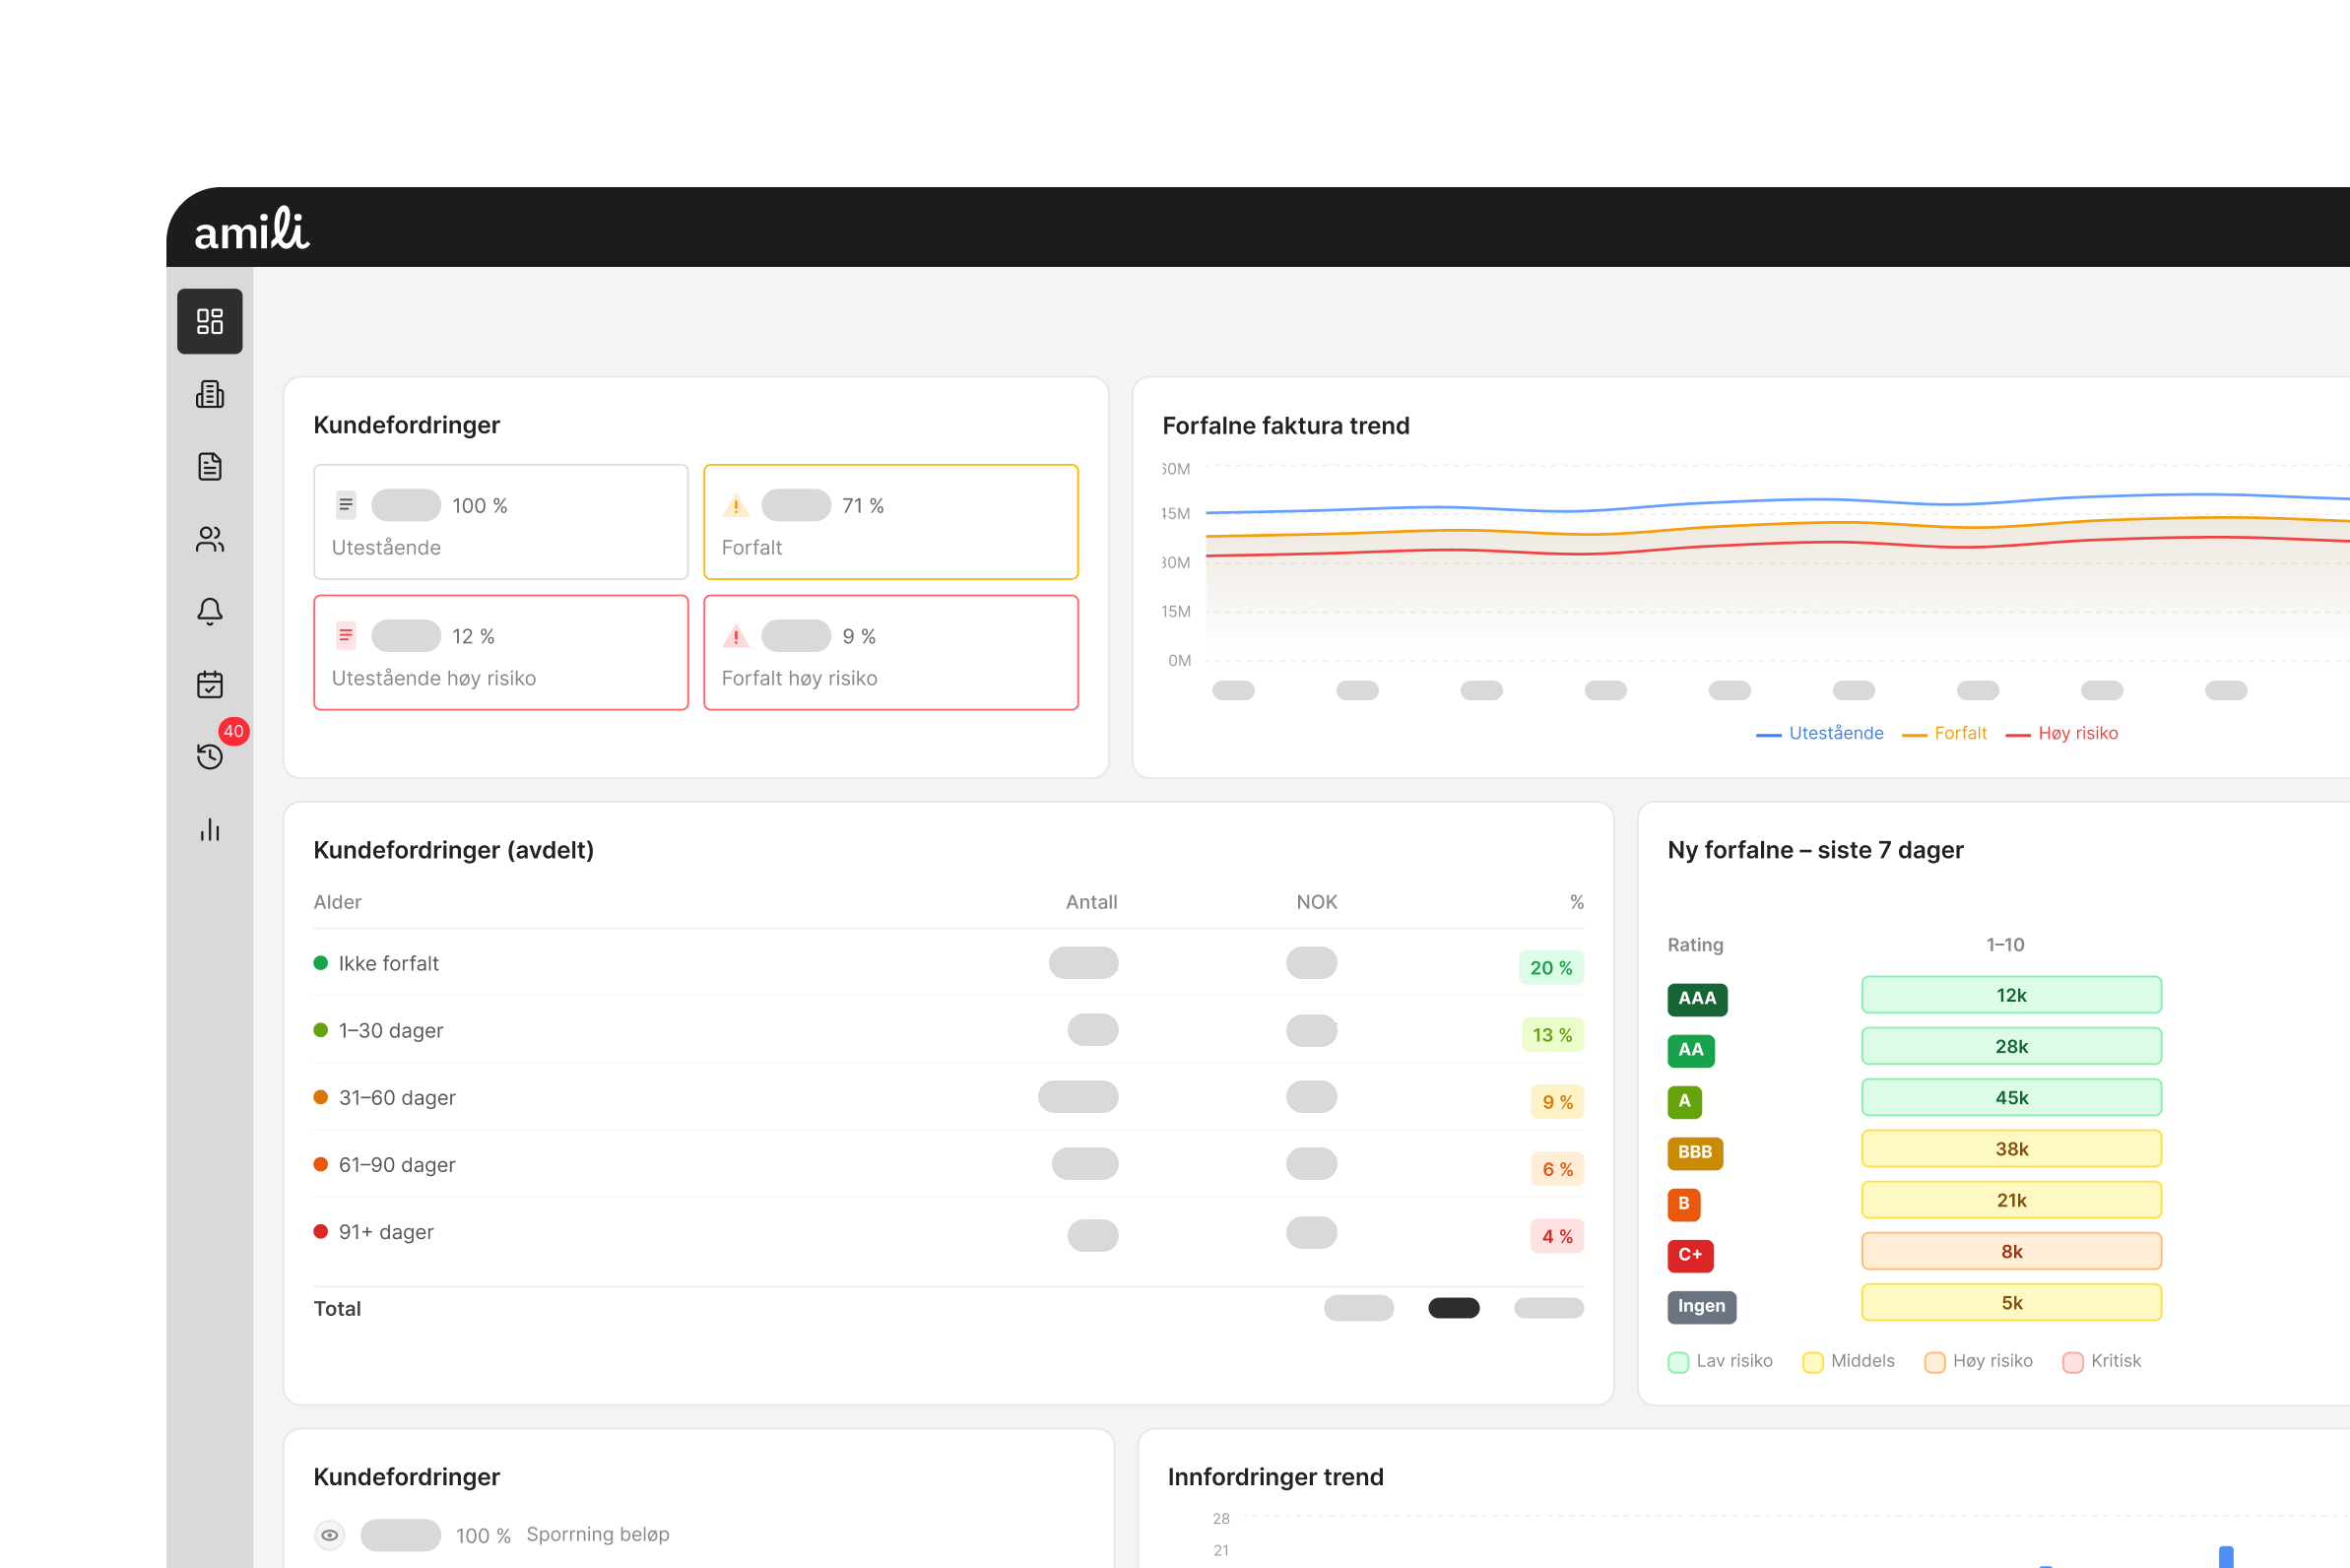Open history with the 40-badge clock icon

(209, 756)
